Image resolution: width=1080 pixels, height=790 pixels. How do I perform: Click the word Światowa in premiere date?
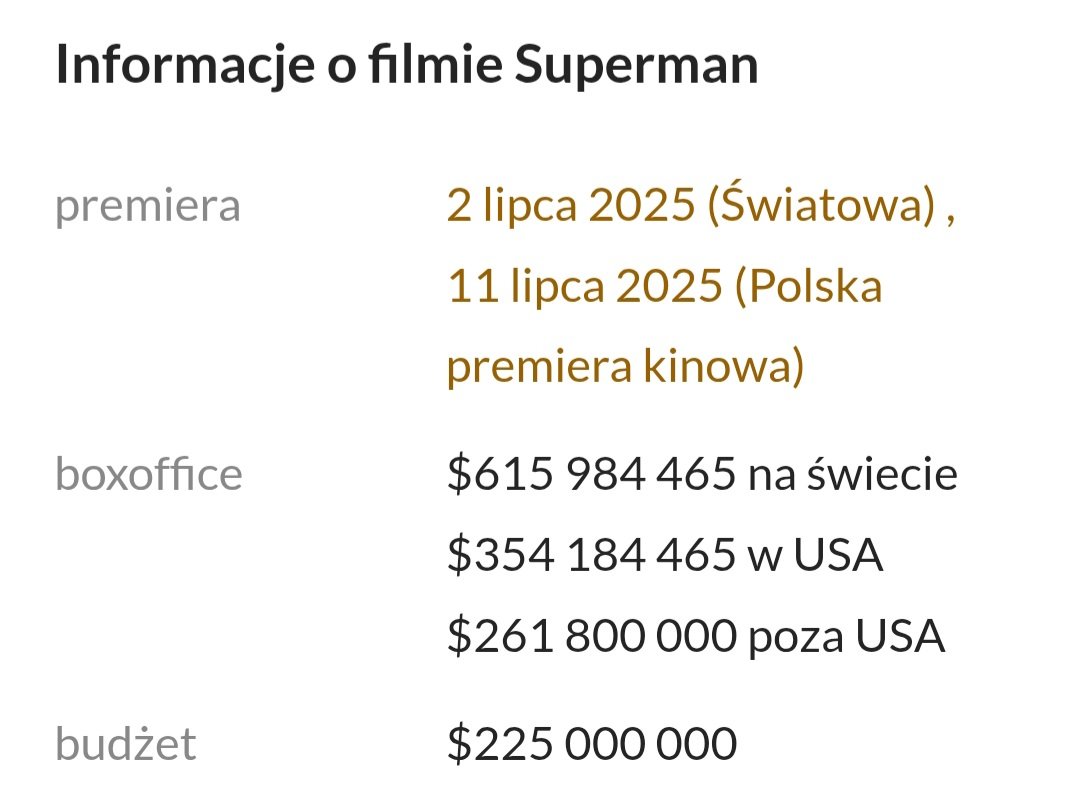coord(822,205)
